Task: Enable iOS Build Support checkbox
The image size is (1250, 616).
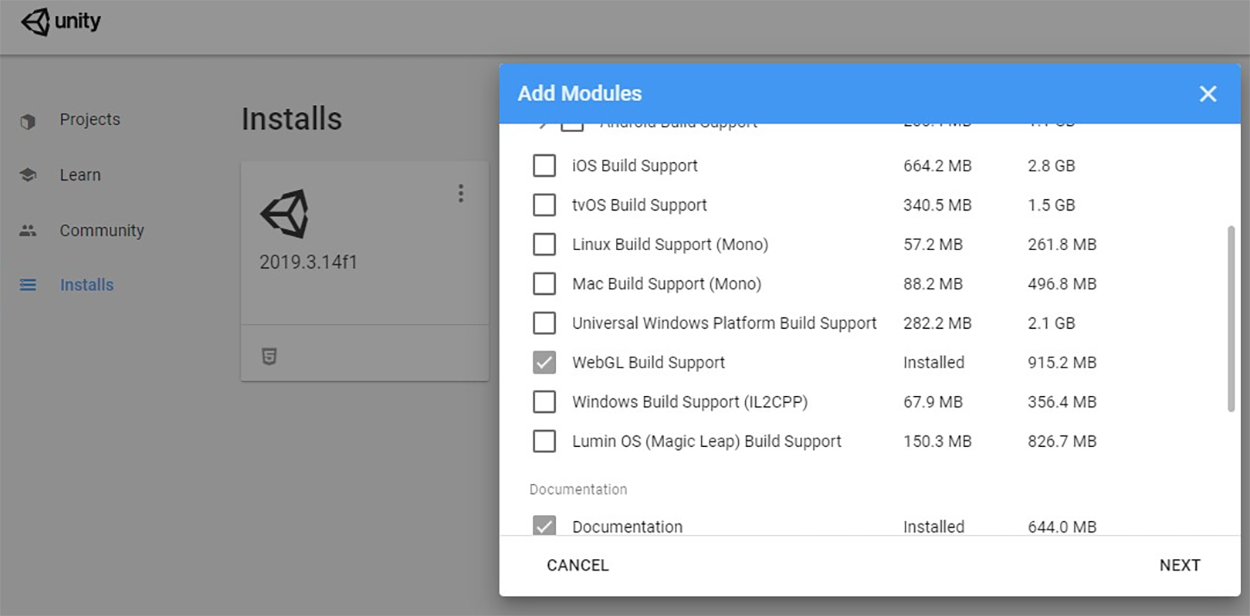Action: pyautogui.click(x=544, y=165)
